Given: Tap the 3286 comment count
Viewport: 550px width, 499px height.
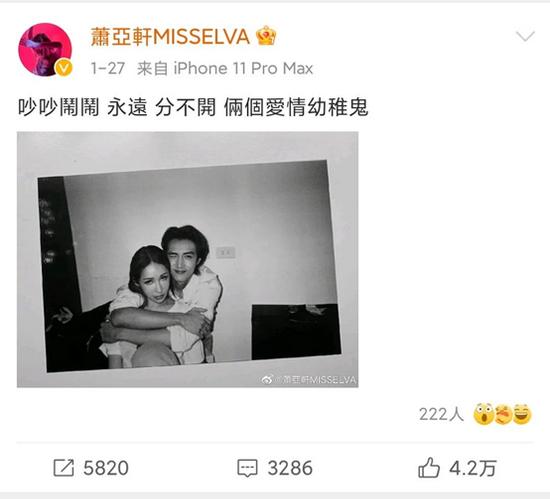Looking at the screenshot, I should (x=290, y=468).
